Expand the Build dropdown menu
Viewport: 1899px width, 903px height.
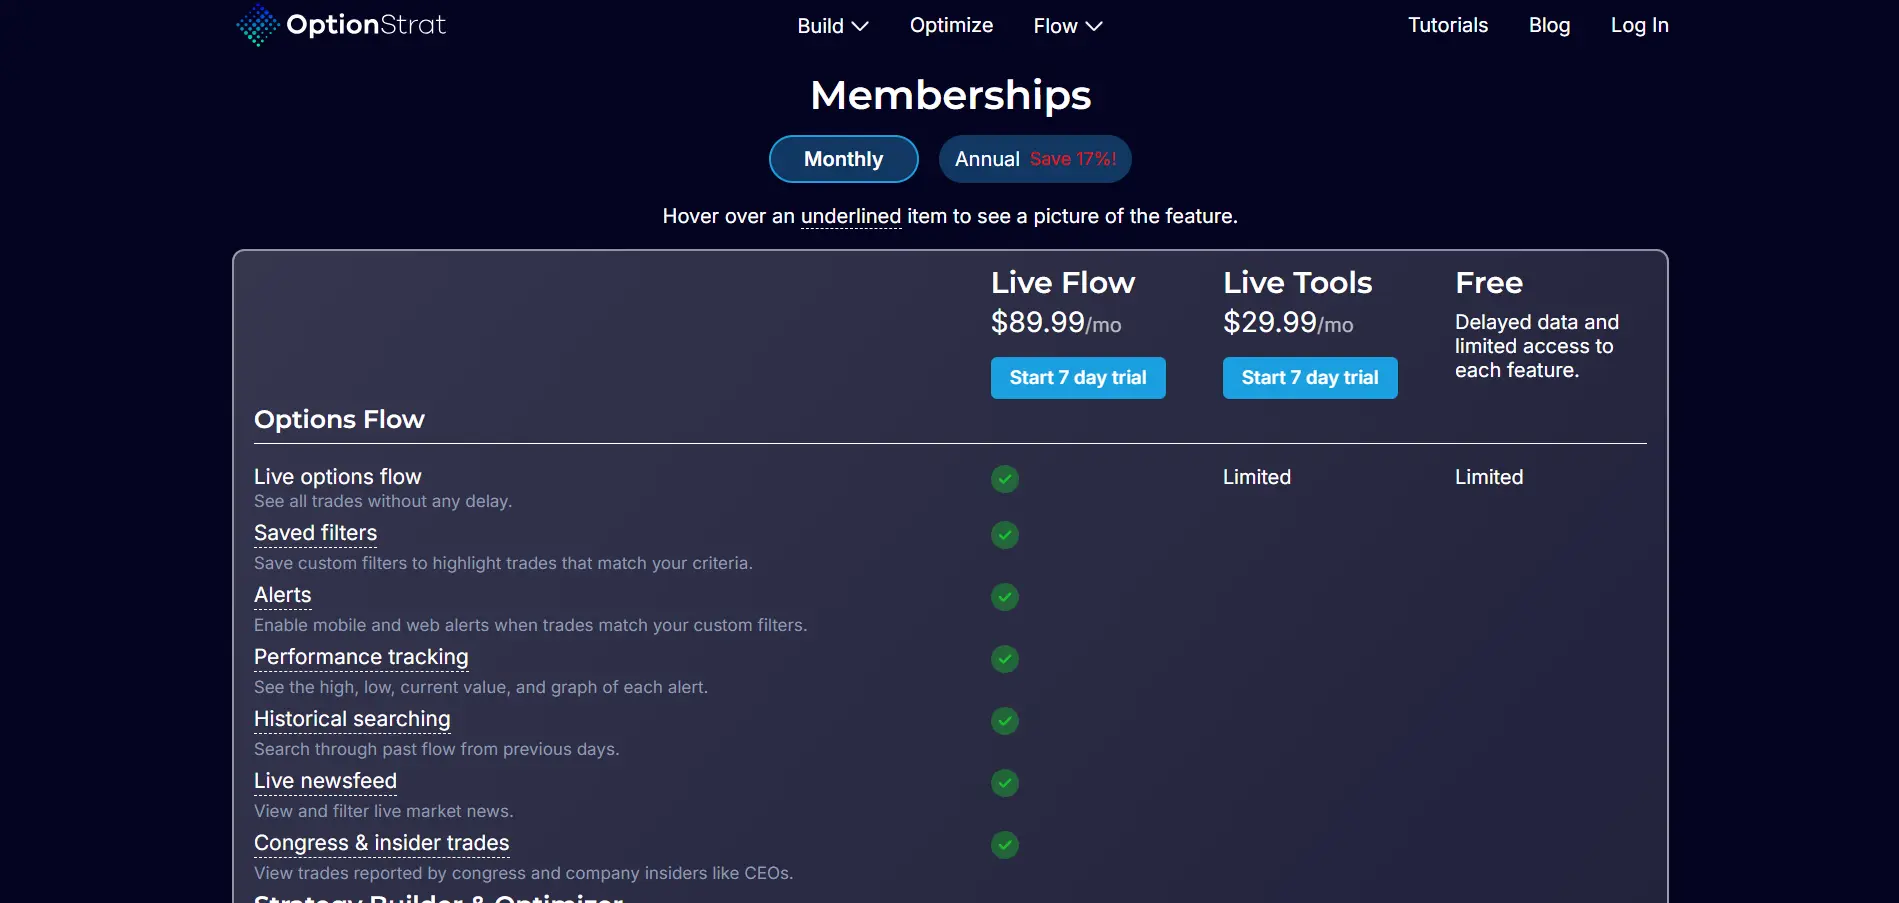[832, 26]
